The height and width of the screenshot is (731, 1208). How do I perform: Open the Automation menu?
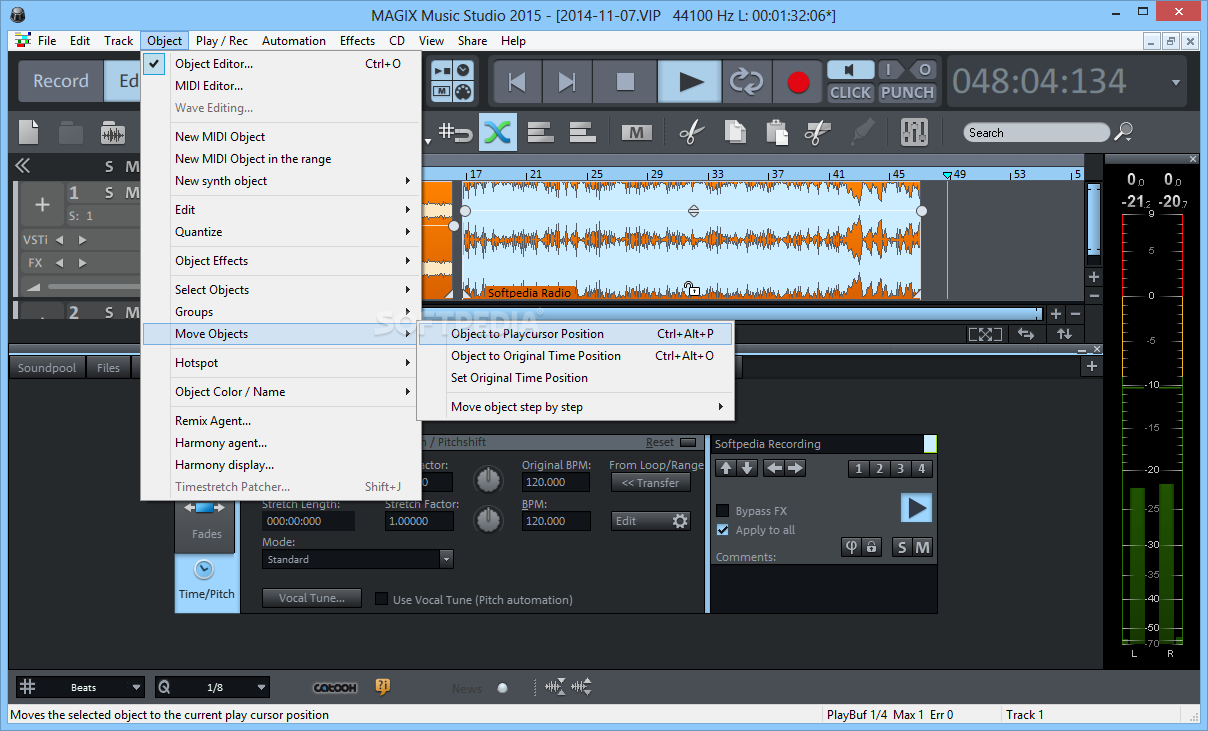point(294,41)
